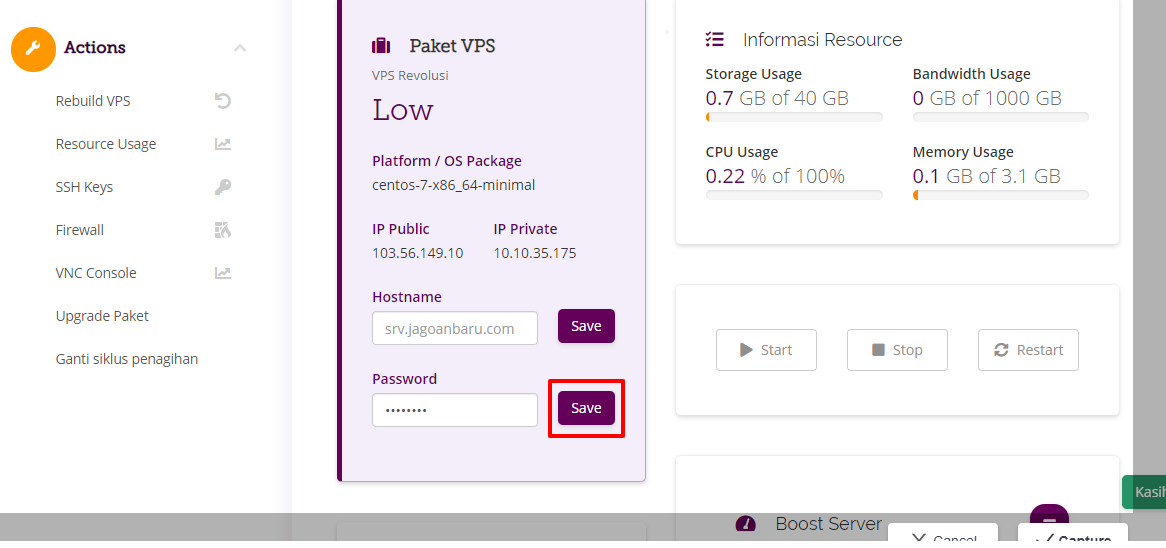Image resolution: width=1166 pixels, height=548 pixels.
Task: Open Upgrade Paket menu item
Action: coord(102,316)
